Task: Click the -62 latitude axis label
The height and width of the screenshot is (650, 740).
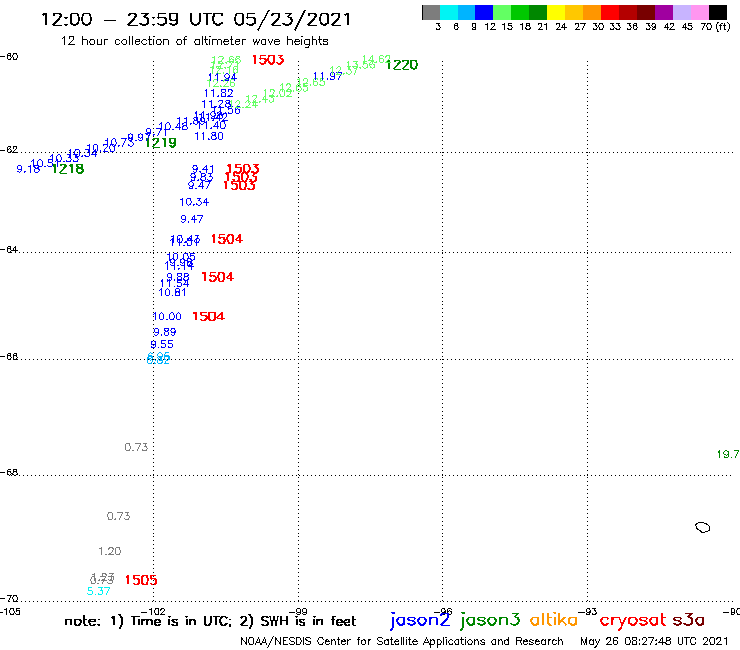Action: click(x=9, y=150)
